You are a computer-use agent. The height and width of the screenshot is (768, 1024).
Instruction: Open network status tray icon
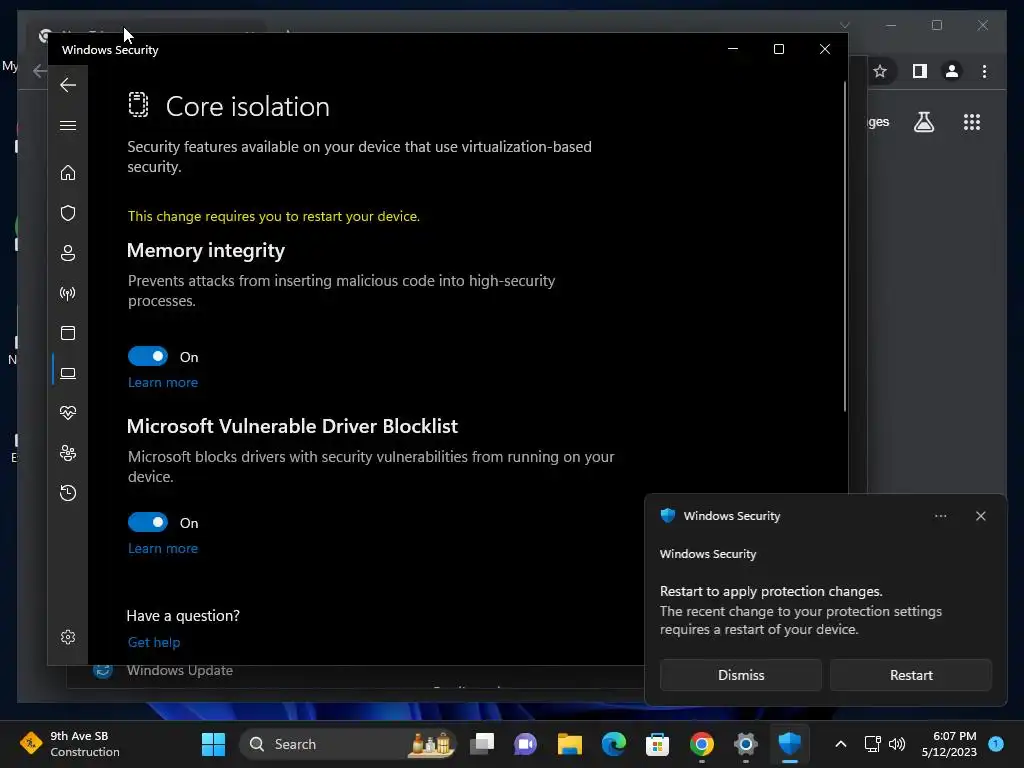click(872, 744)
